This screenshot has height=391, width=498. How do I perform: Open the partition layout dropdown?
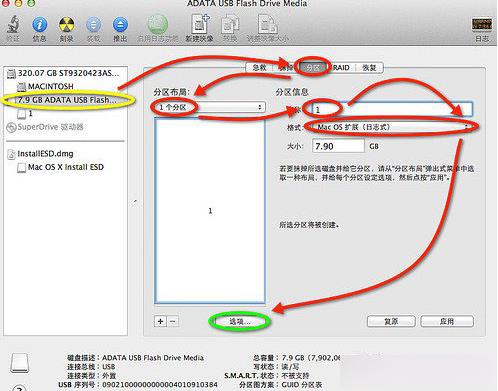[209, 107]
